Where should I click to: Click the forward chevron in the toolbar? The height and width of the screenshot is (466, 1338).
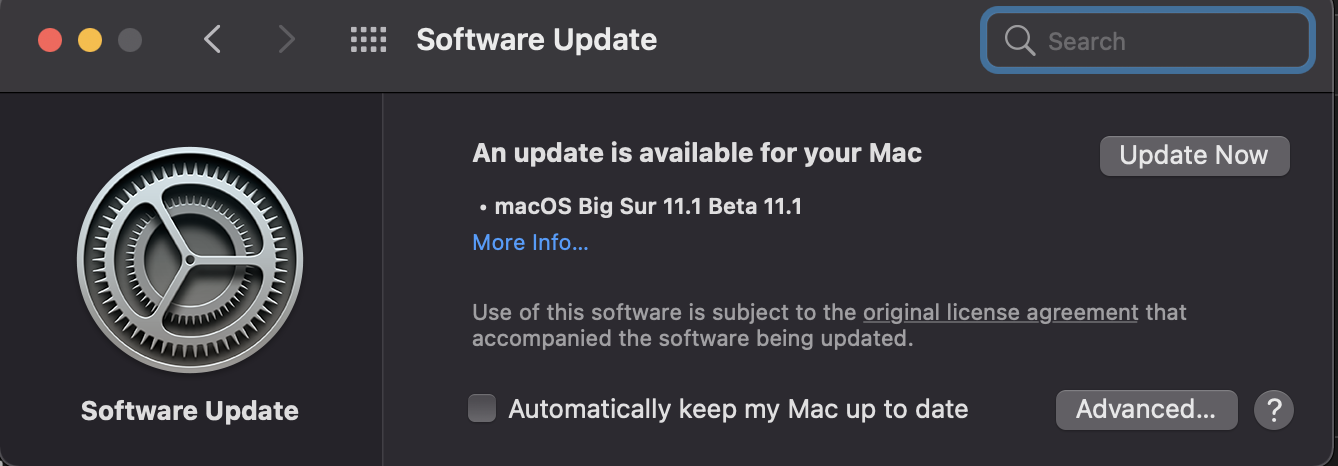(287, 40)
